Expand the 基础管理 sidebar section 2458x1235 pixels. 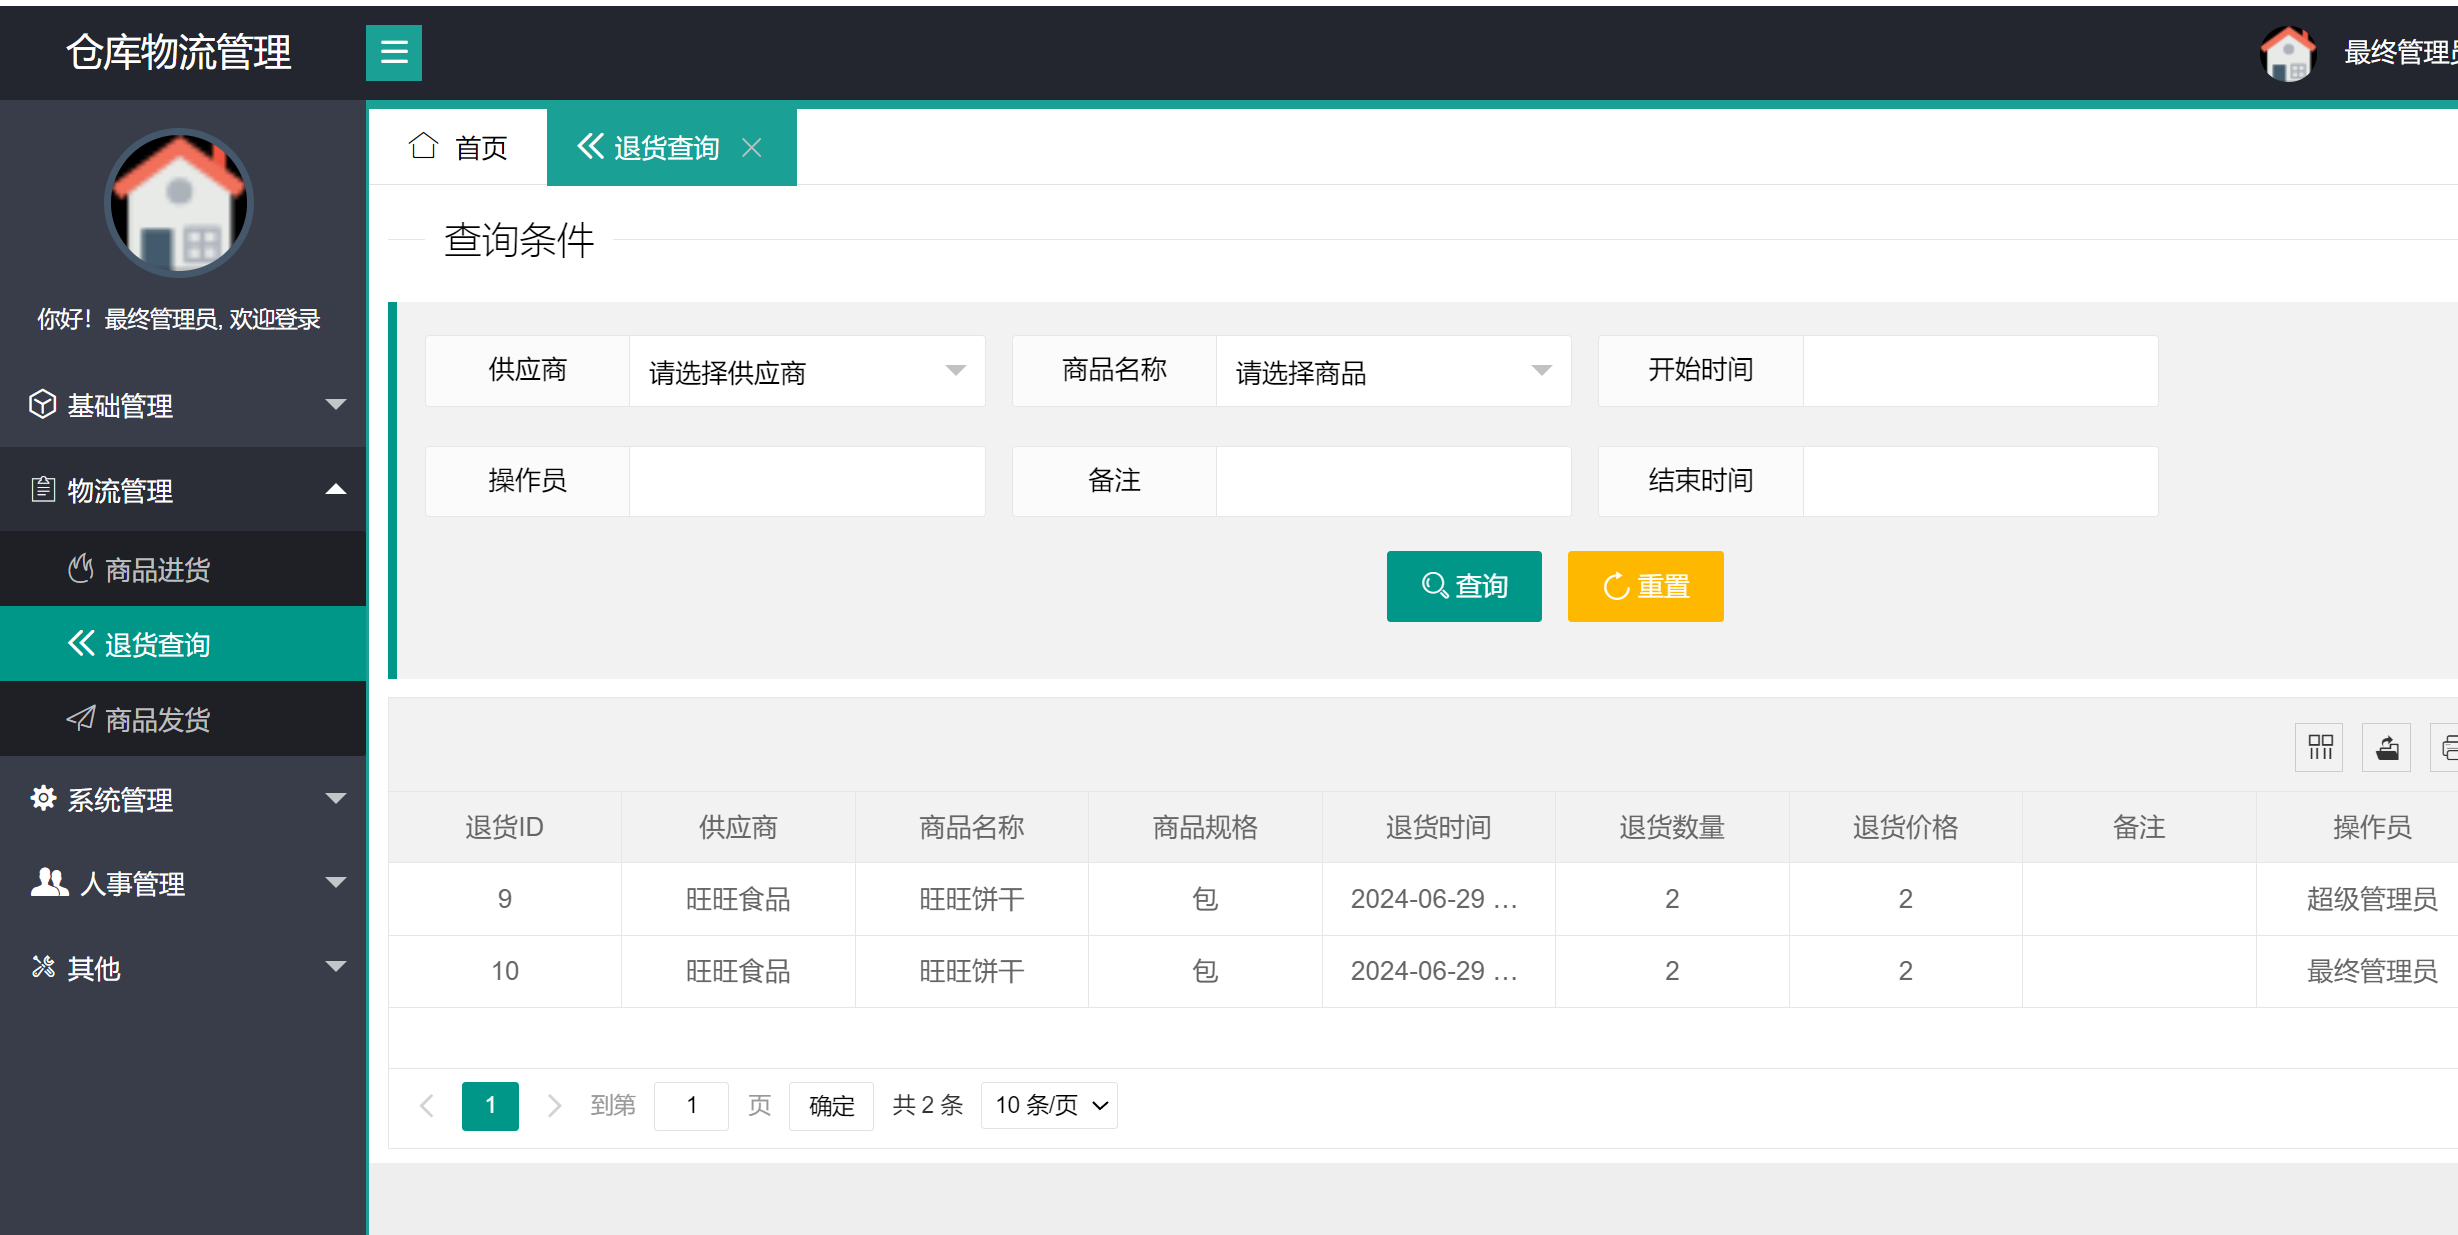click(x=120, y=405)
